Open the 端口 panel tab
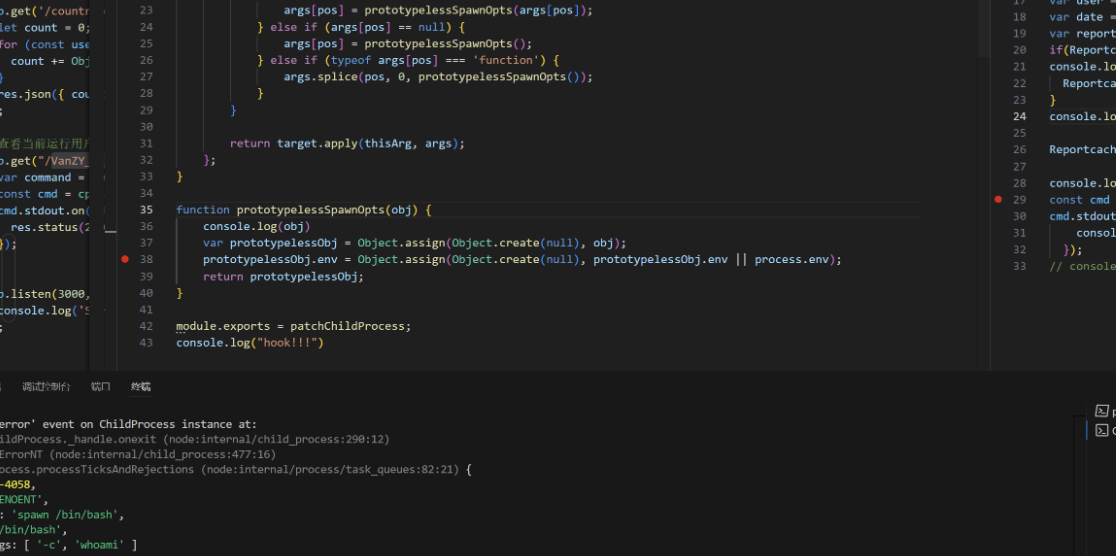The height and width of the screenshot is (556, 1116). pyautogui.click(x=100, y=387)
